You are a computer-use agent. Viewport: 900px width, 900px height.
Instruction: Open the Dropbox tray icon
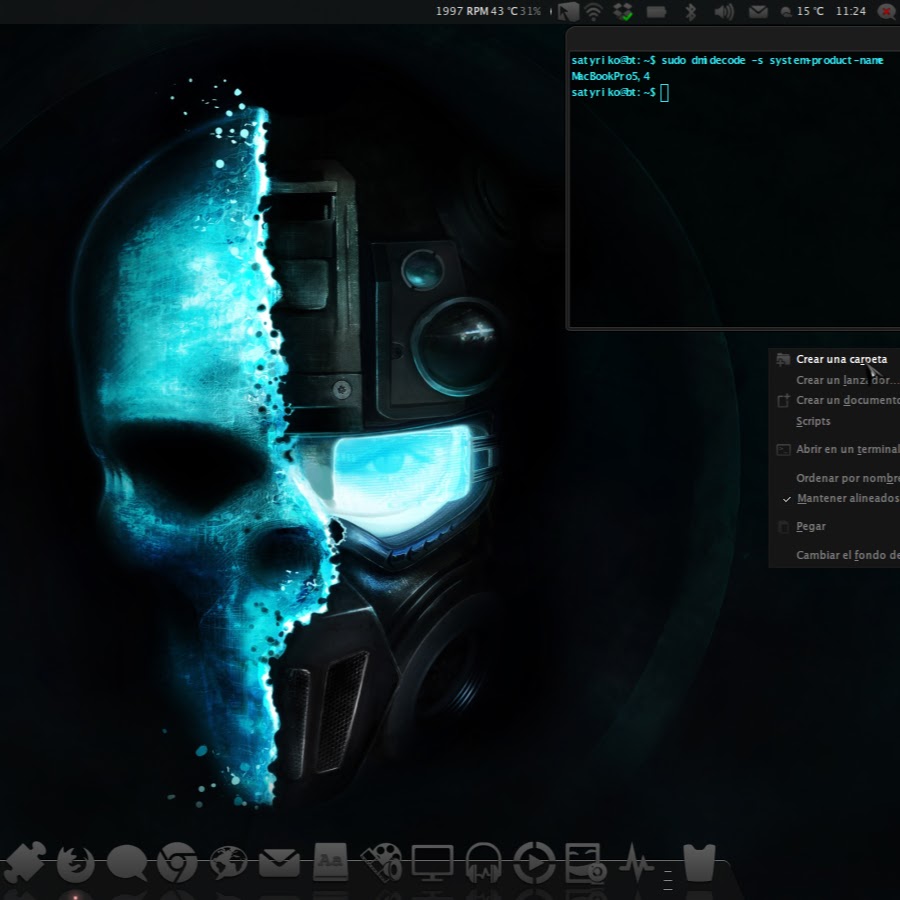[623, 11]
